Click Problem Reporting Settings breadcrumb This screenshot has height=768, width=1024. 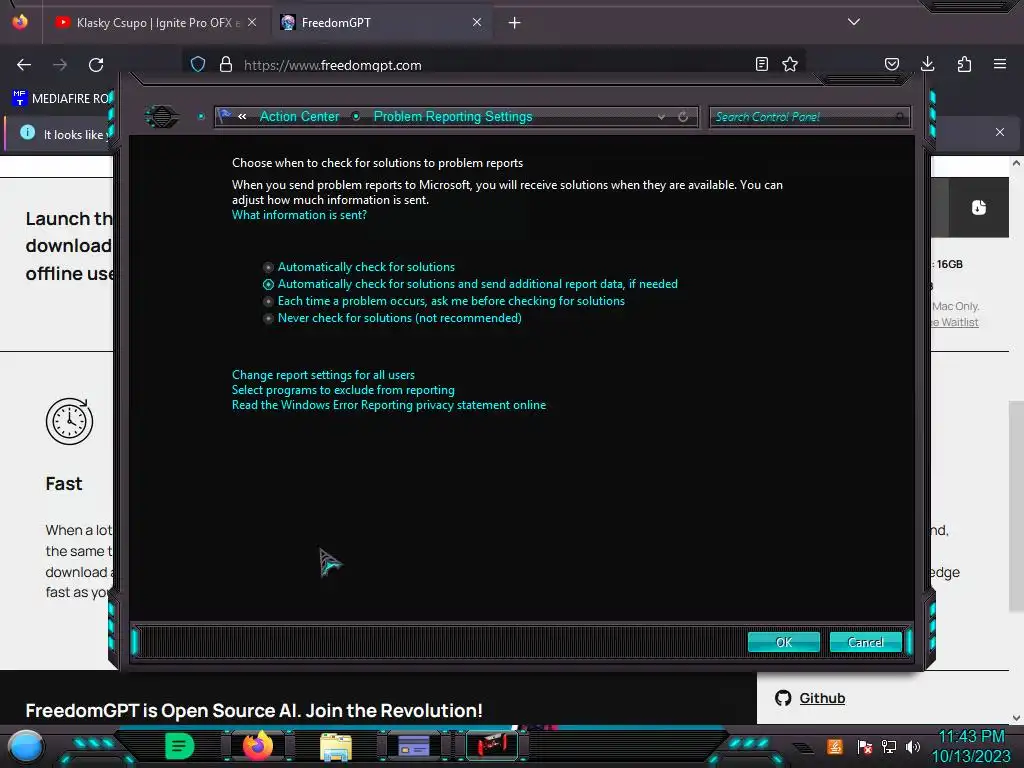tap(453, 116)
